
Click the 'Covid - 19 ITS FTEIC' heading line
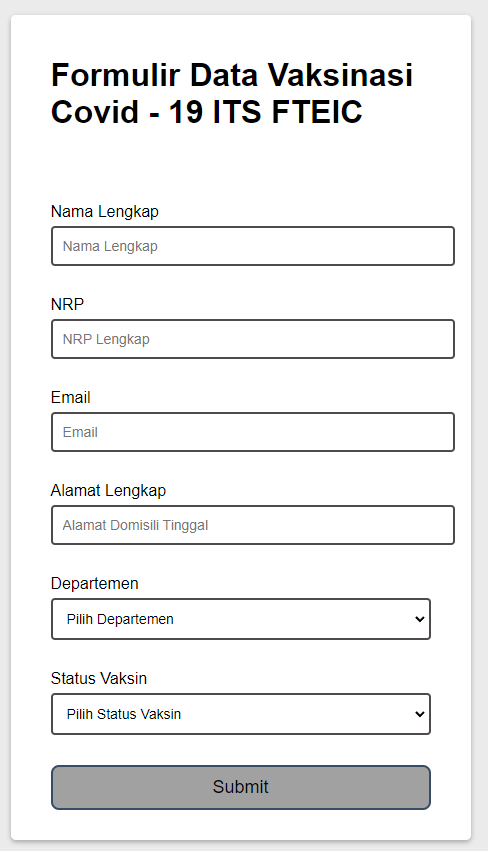point(206,112)
